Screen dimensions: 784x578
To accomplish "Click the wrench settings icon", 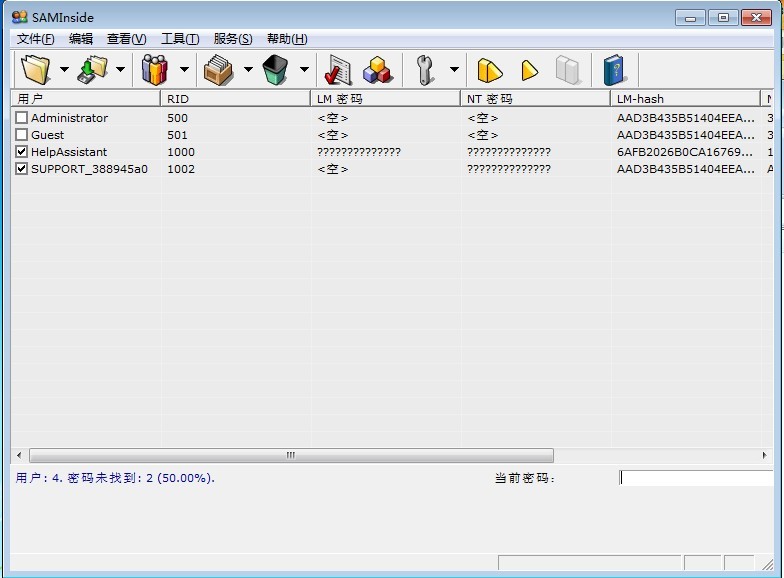I will pyautogui.click(x=425, y=70).
